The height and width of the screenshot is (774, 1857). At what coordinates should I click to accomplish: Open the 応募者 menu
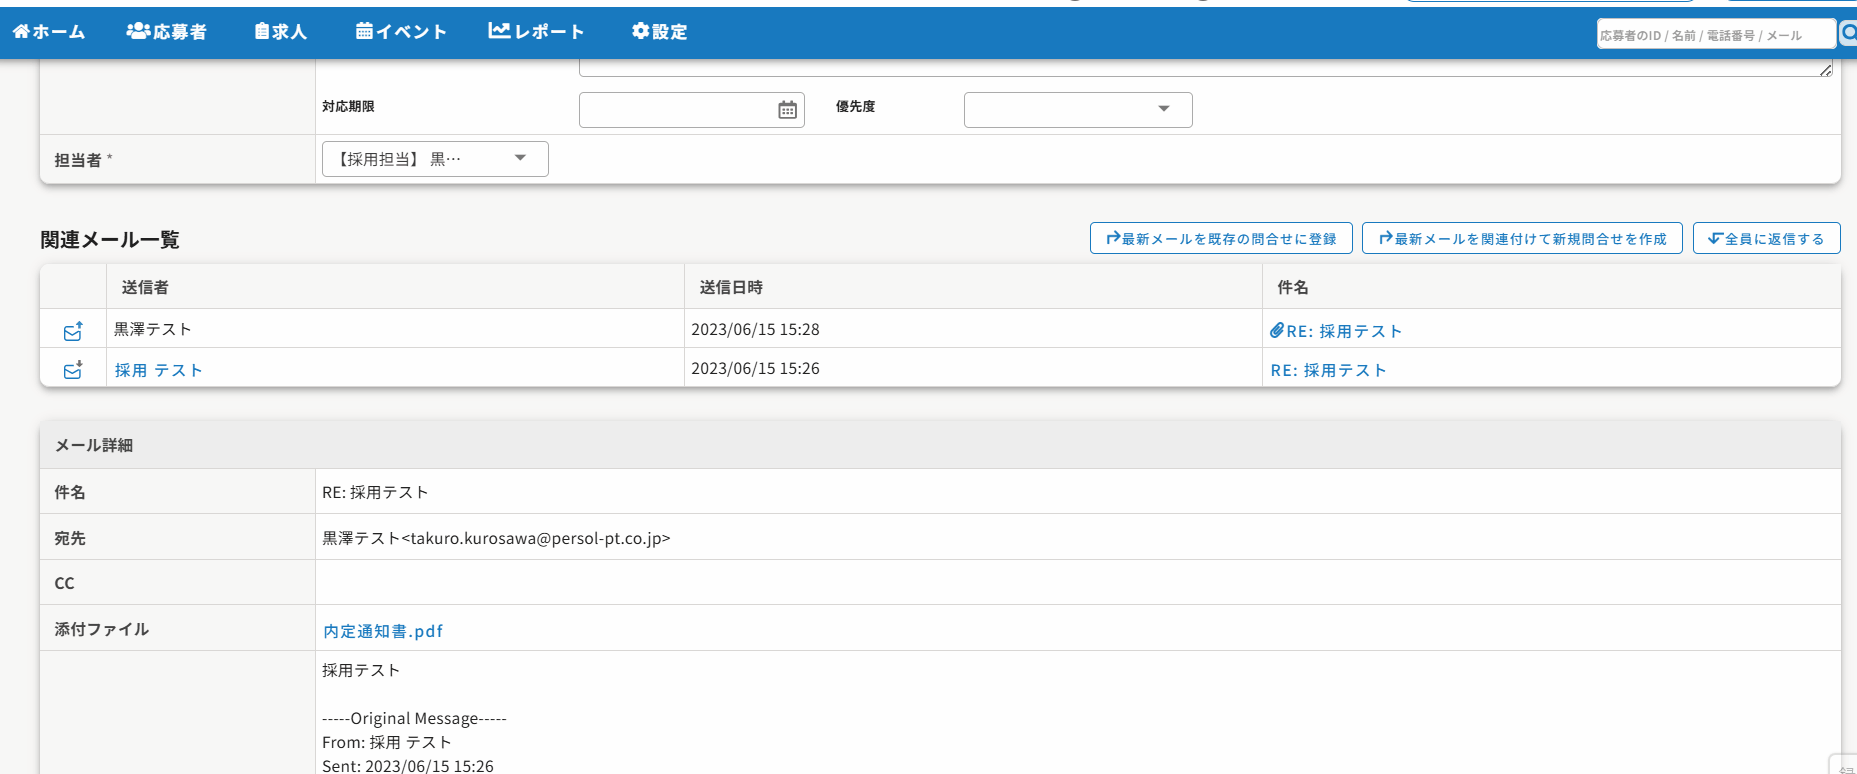click(x=167, y=32)
